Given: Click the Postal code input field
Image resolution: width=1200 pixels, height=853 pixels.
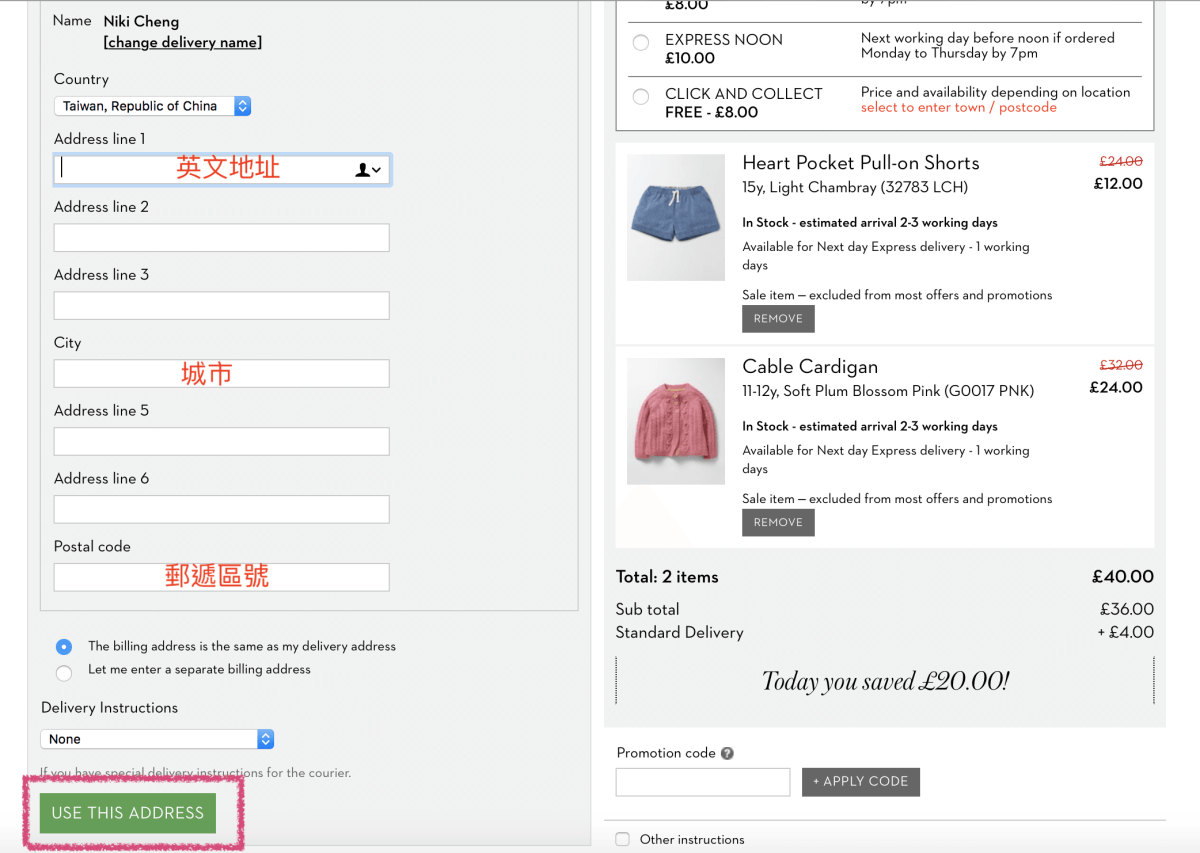Looking at the screenshot, I should [221, 577].
